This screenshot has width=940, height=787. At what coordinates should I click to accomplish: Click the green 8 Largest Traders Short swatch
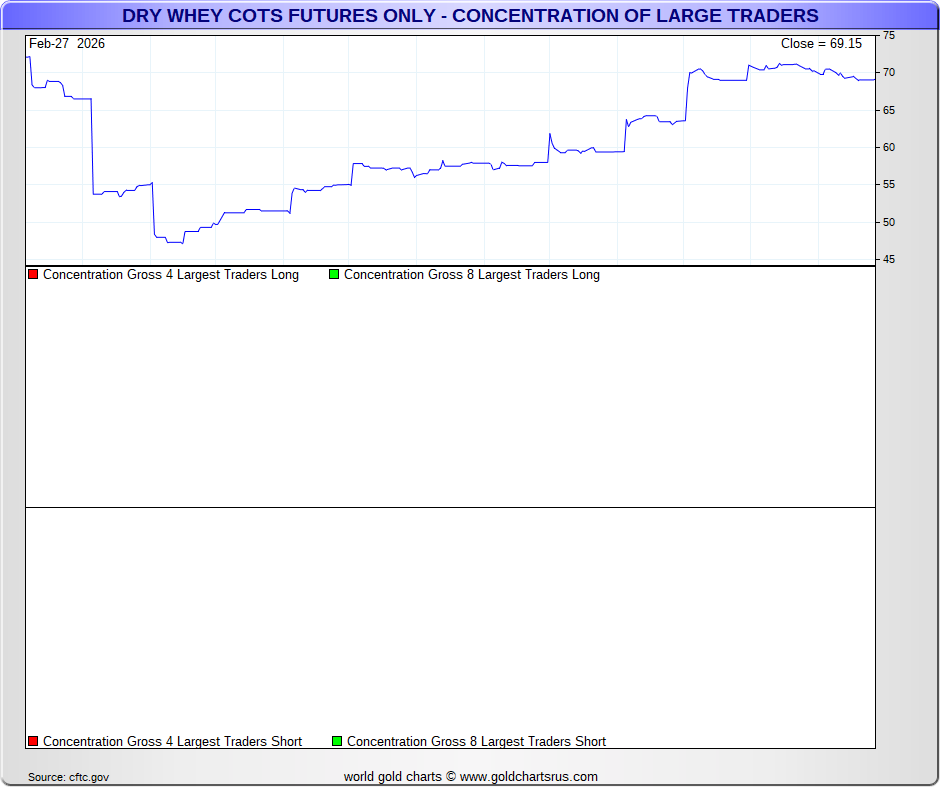337,741
